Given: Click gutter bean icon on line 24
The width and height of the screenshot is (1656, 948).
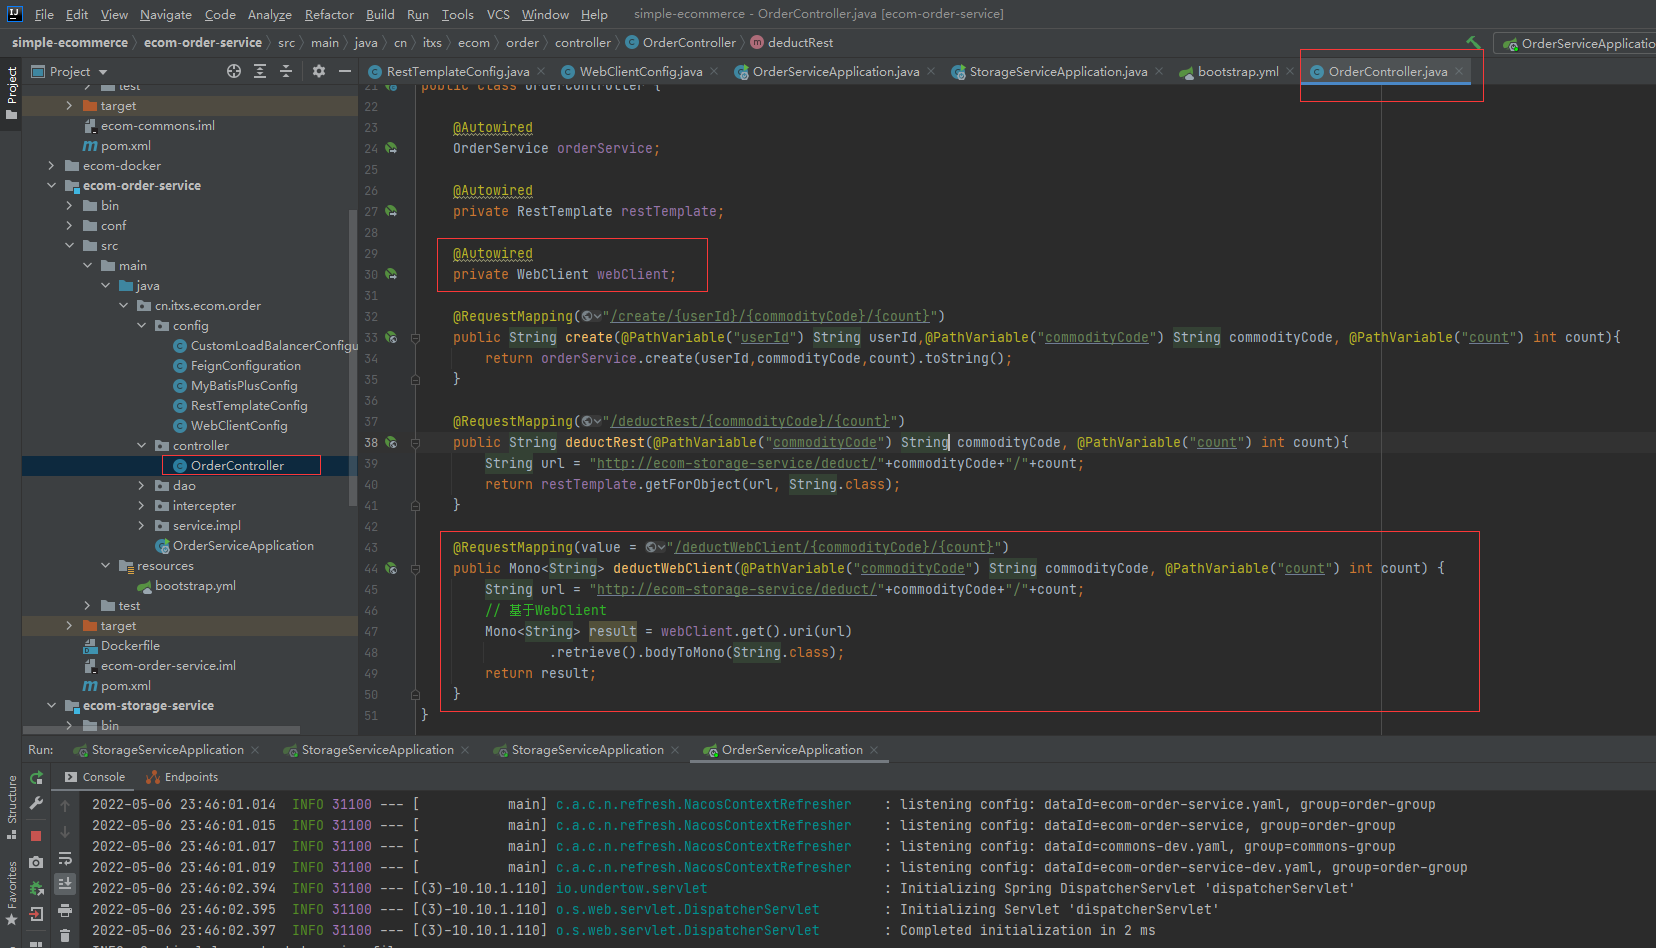Looking at the screenshot, I should [x=391, y=148].
